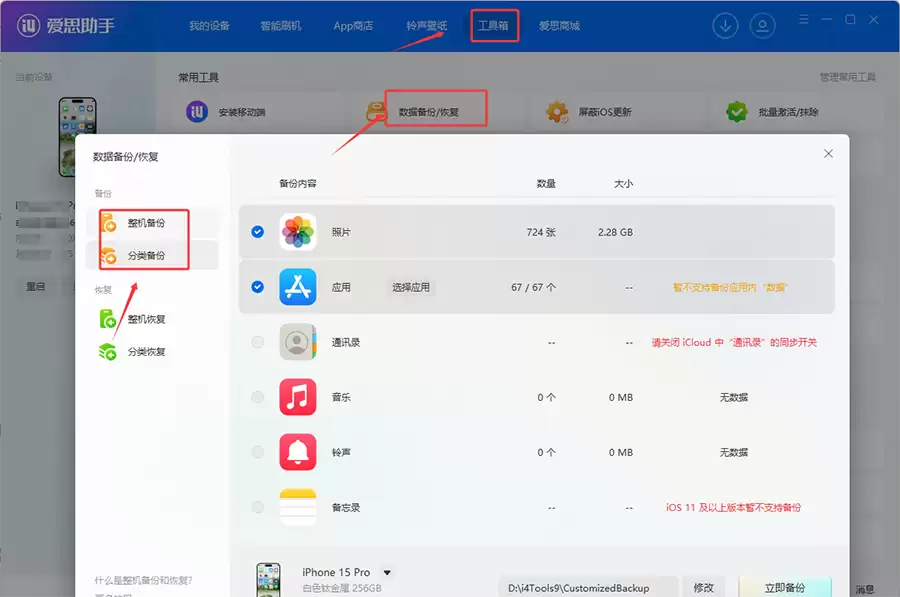
Task: Toggle the 备忘录 checkbox
Action: point(258,507)
